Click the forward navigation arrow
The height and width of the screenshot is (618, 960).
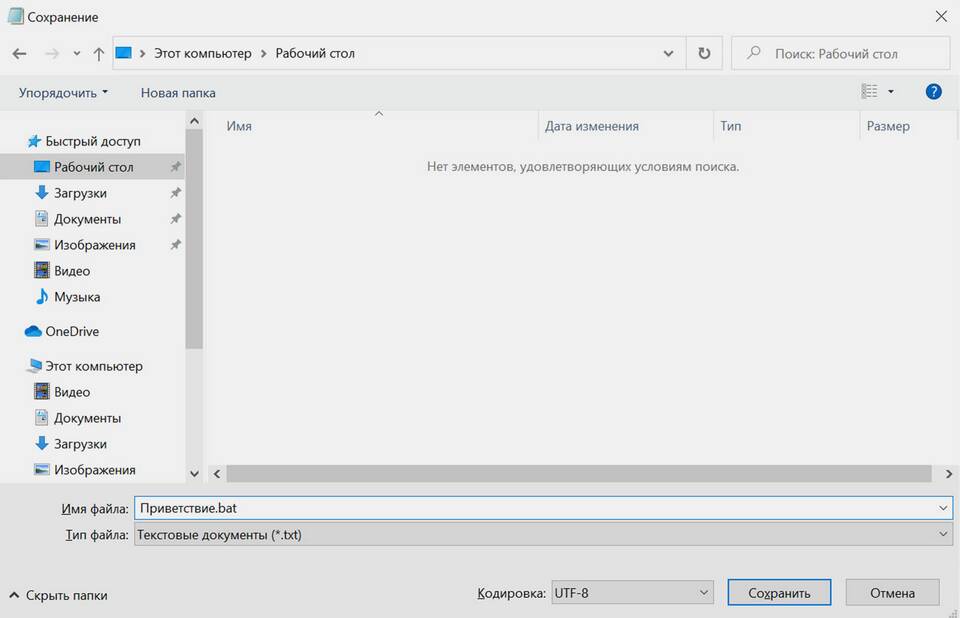pyautogui.click(x=52, y=54)
